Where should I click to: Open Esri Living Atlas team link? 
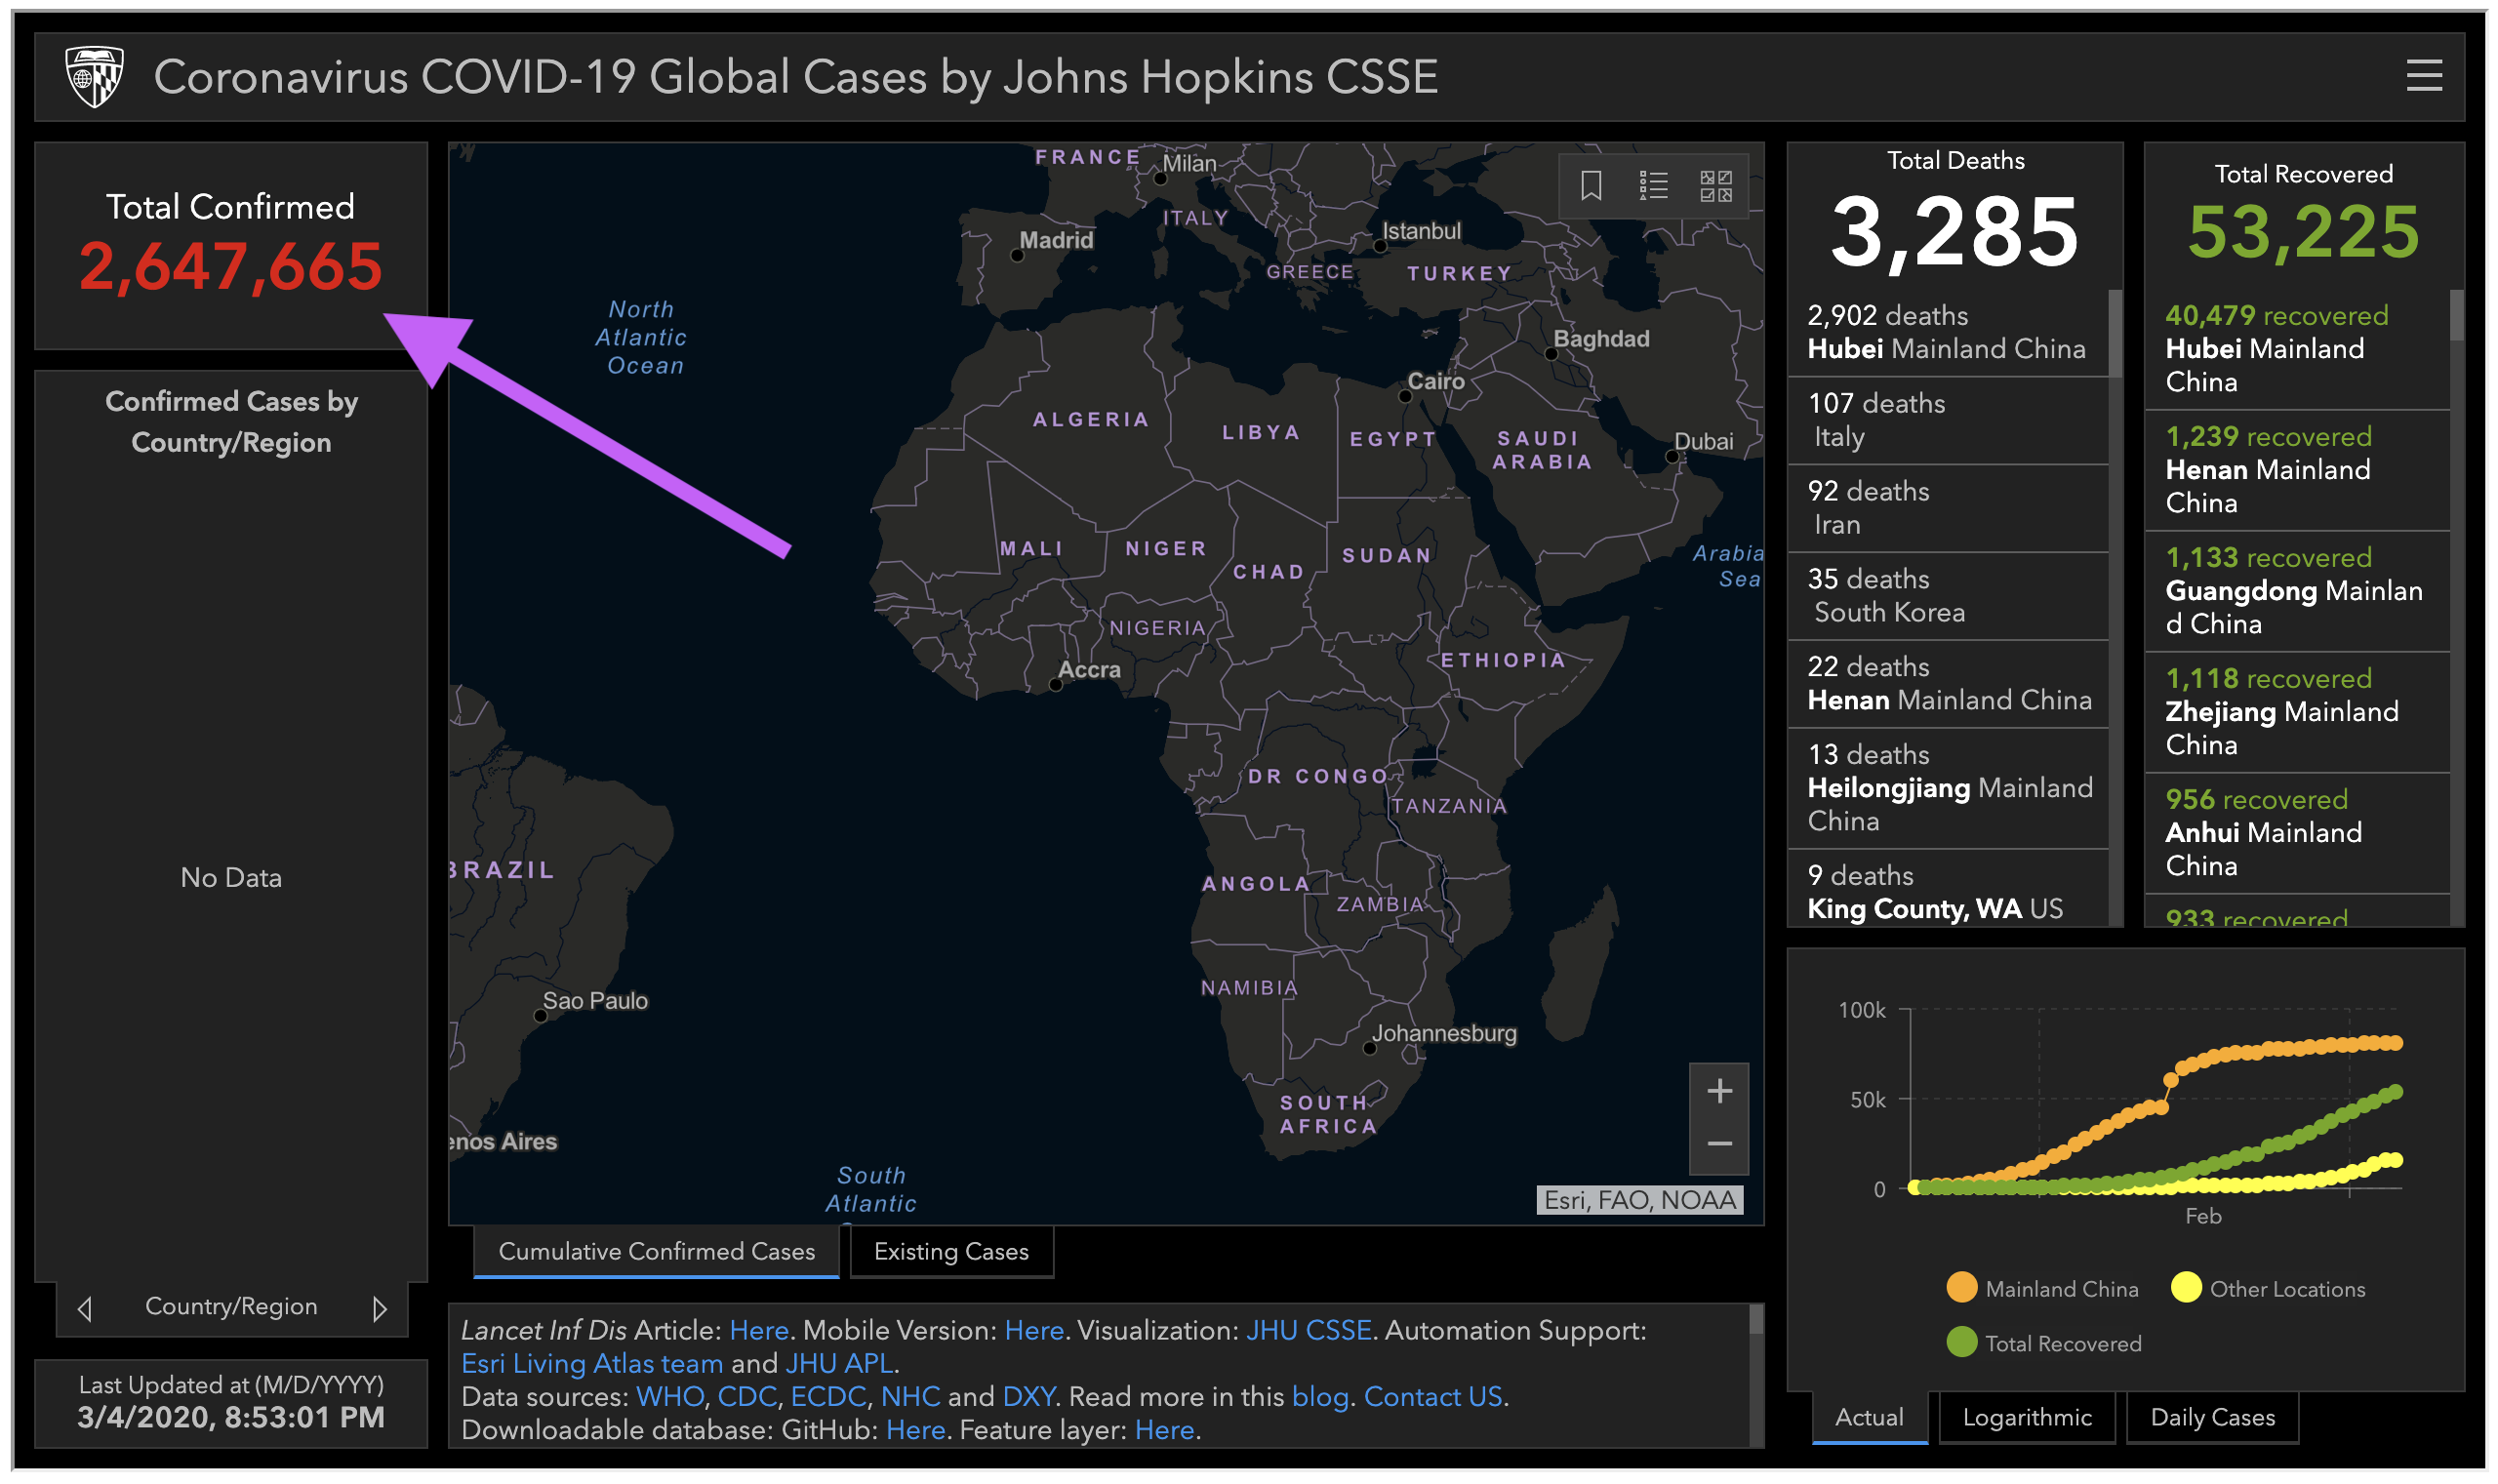click(x=592, y=1363)
